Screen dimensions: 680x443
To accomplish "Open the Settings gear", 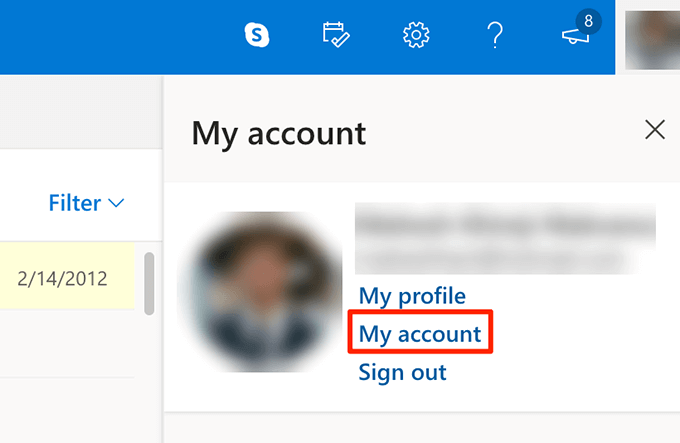I will click(x=415, y=36).
